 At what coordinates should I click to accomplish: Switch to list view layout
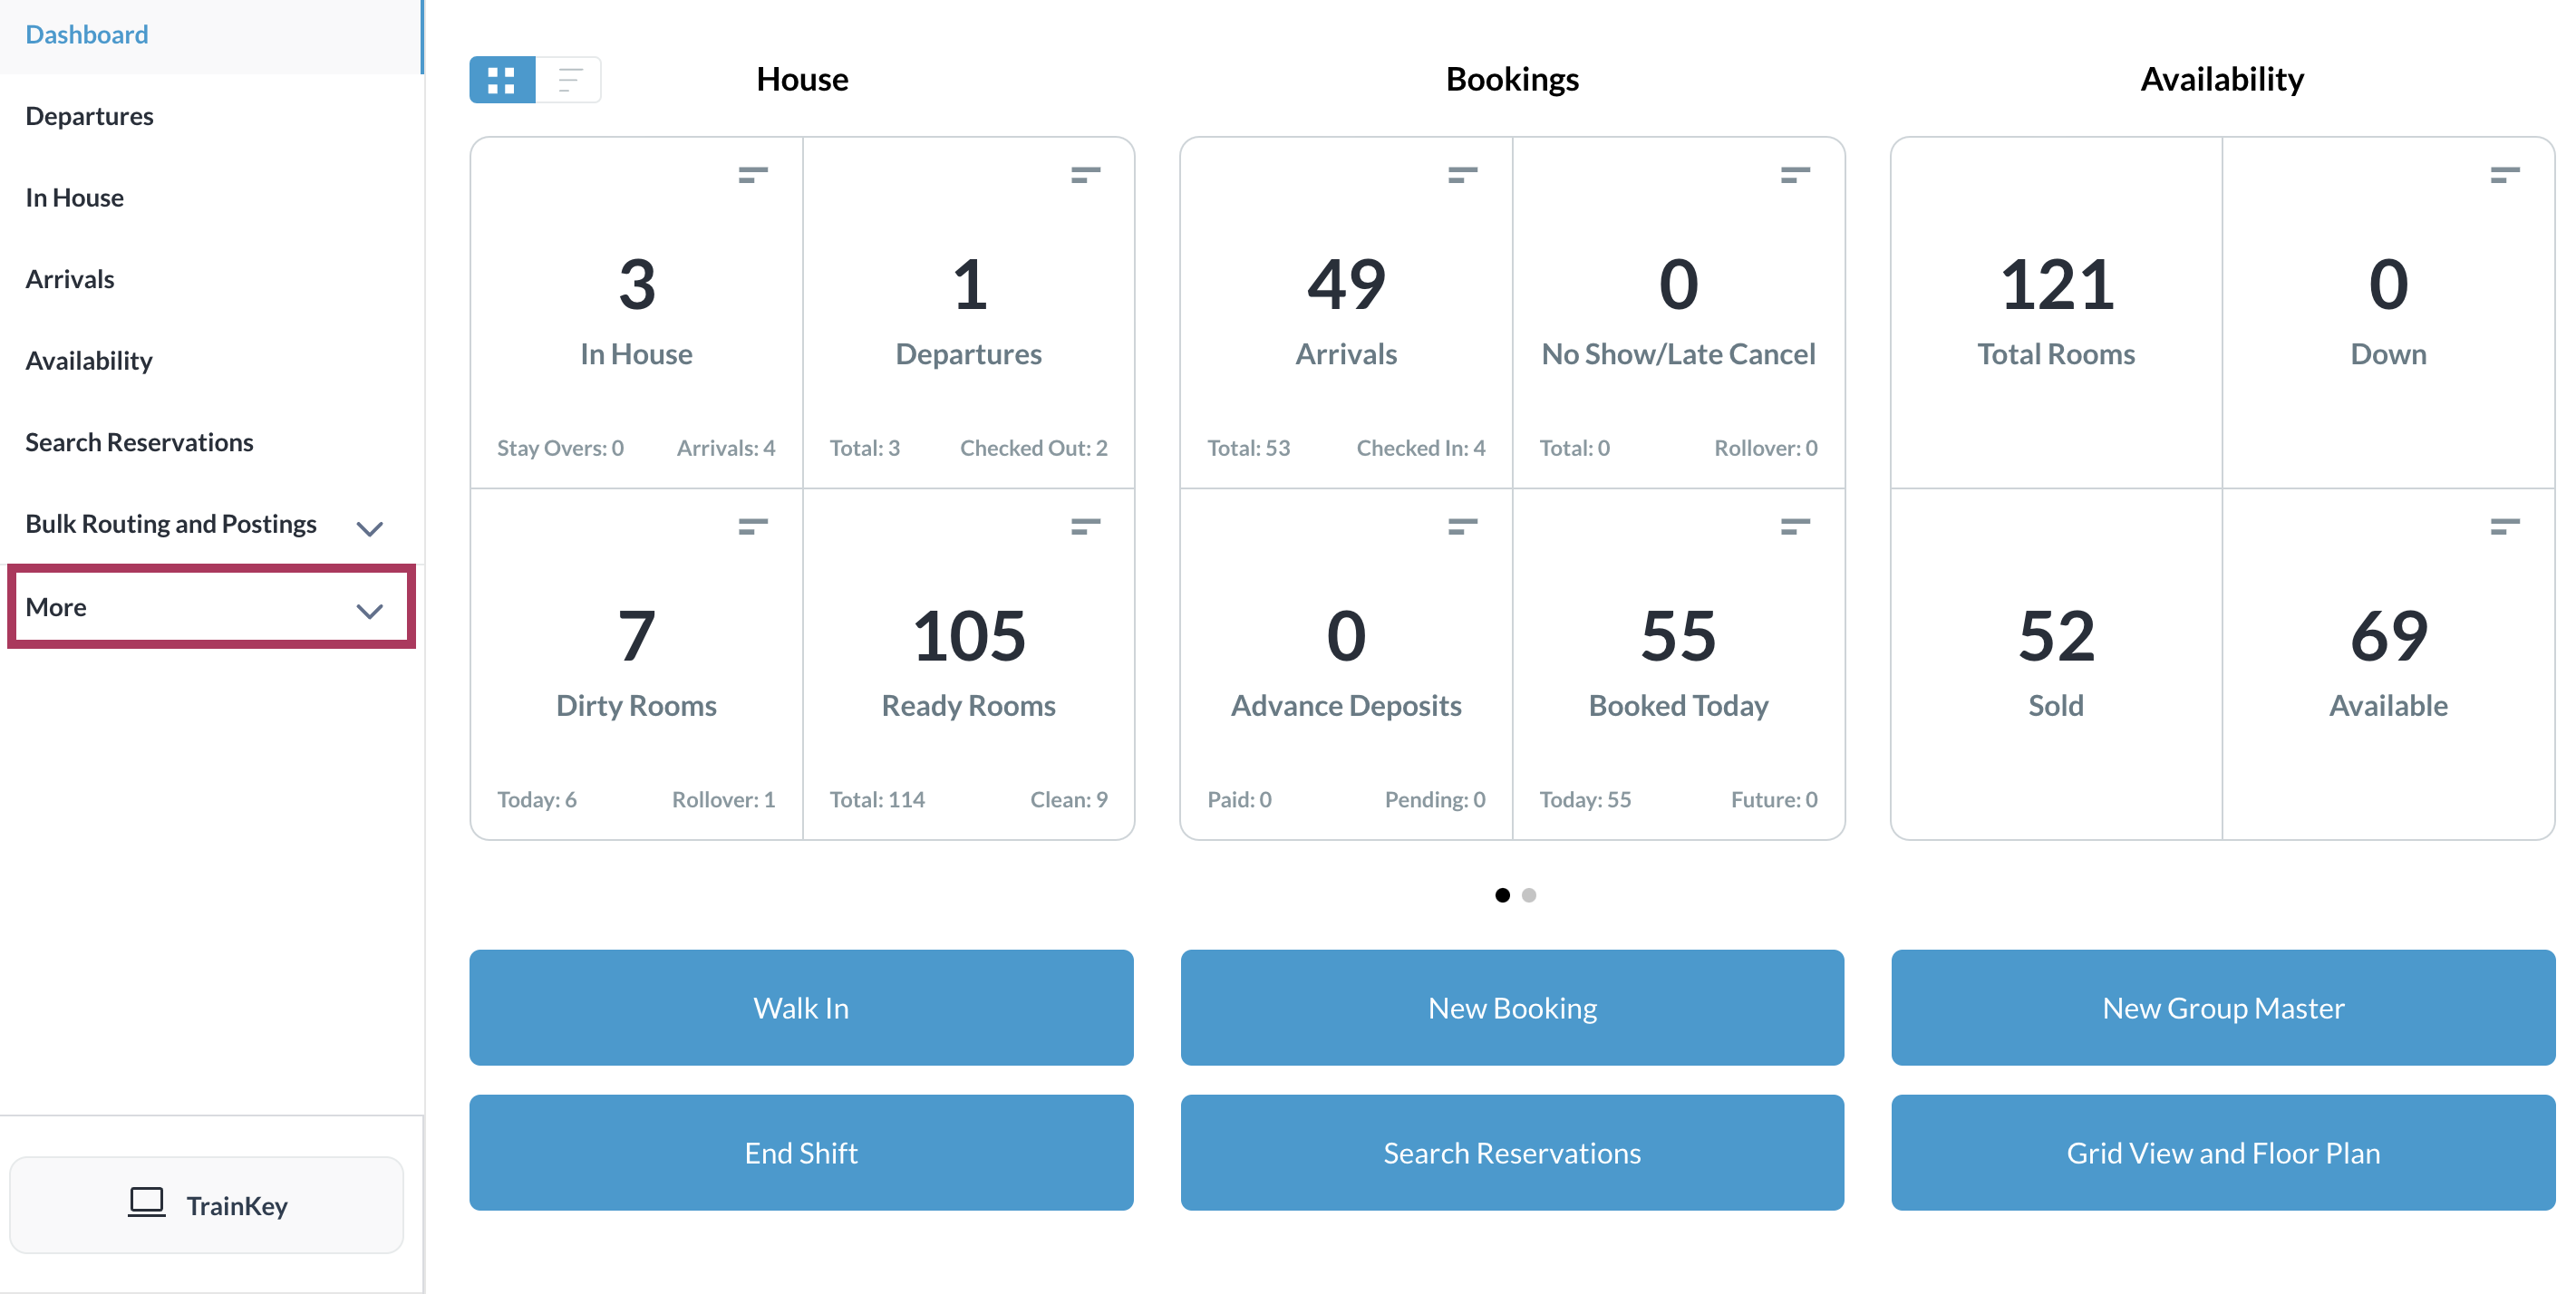[x=569, y=80]
